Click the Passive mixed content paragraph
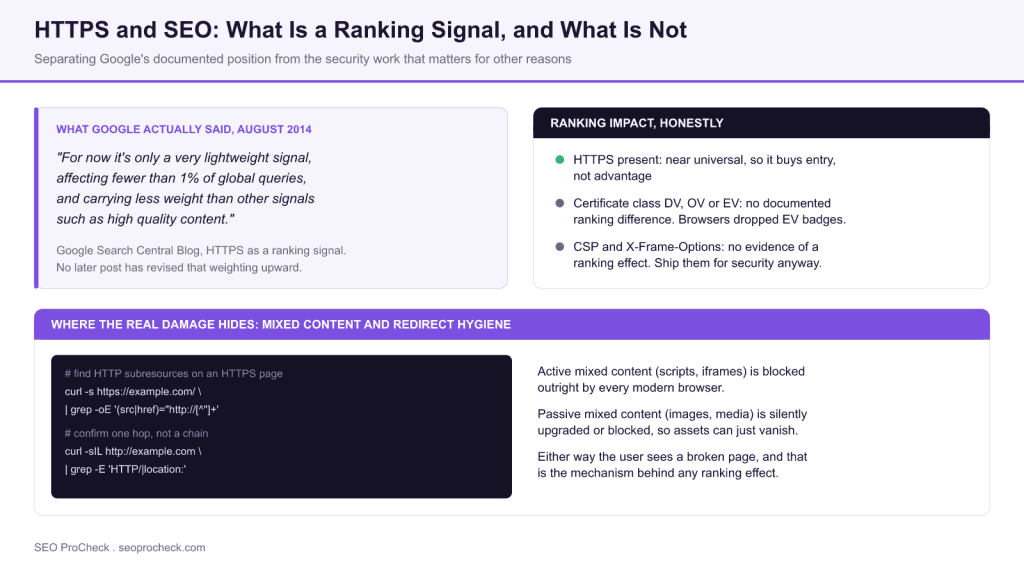This screenshot has width=1024, height=576. pos(673,422)
